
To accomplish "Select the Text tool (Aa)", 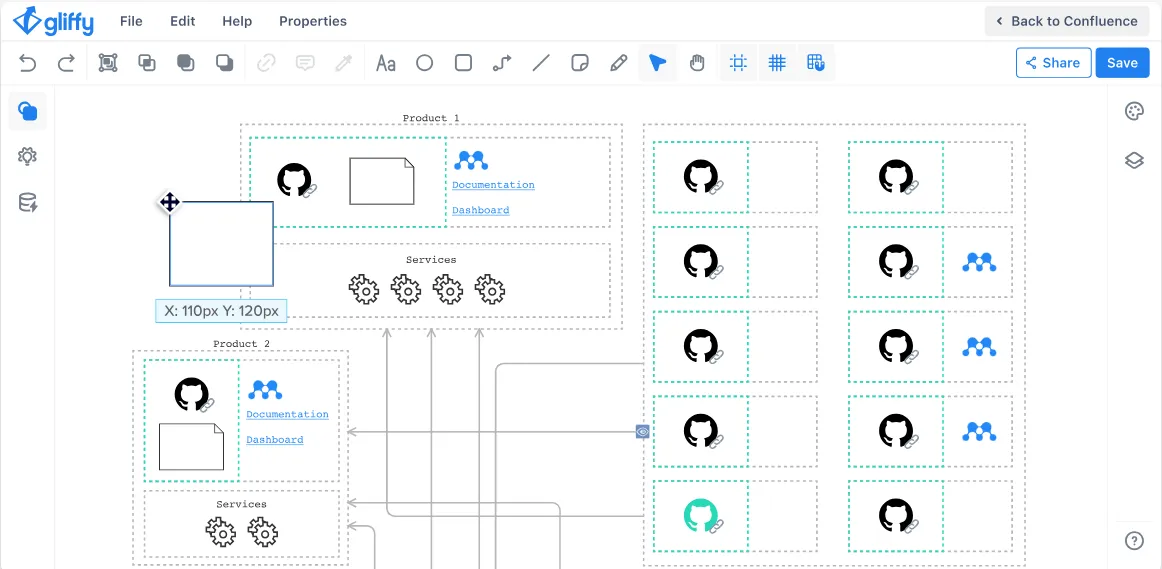I will (385, 63).
